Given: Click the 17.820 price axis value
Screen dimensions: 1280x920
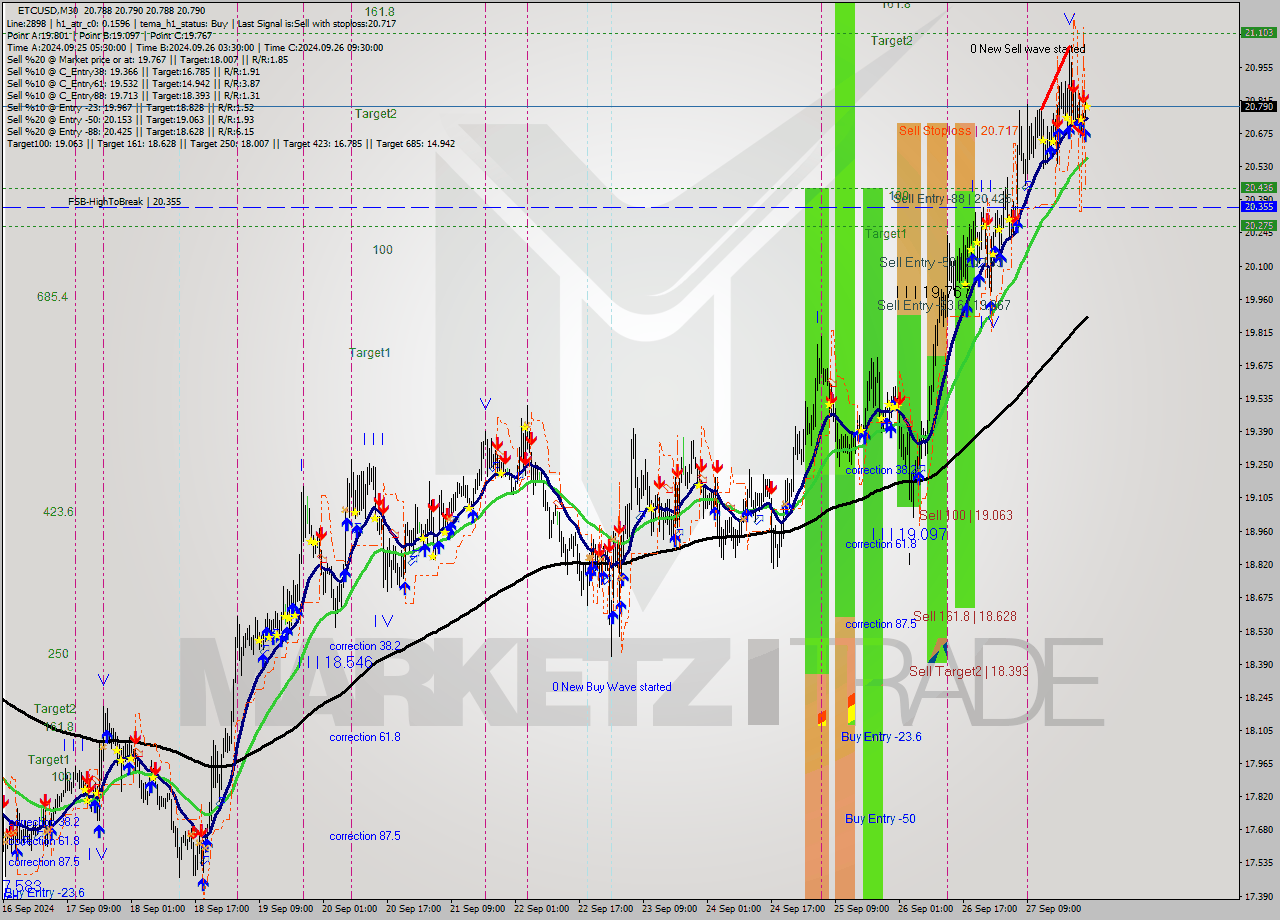Looking at the screenshot, I should [x=1258, y=796].
